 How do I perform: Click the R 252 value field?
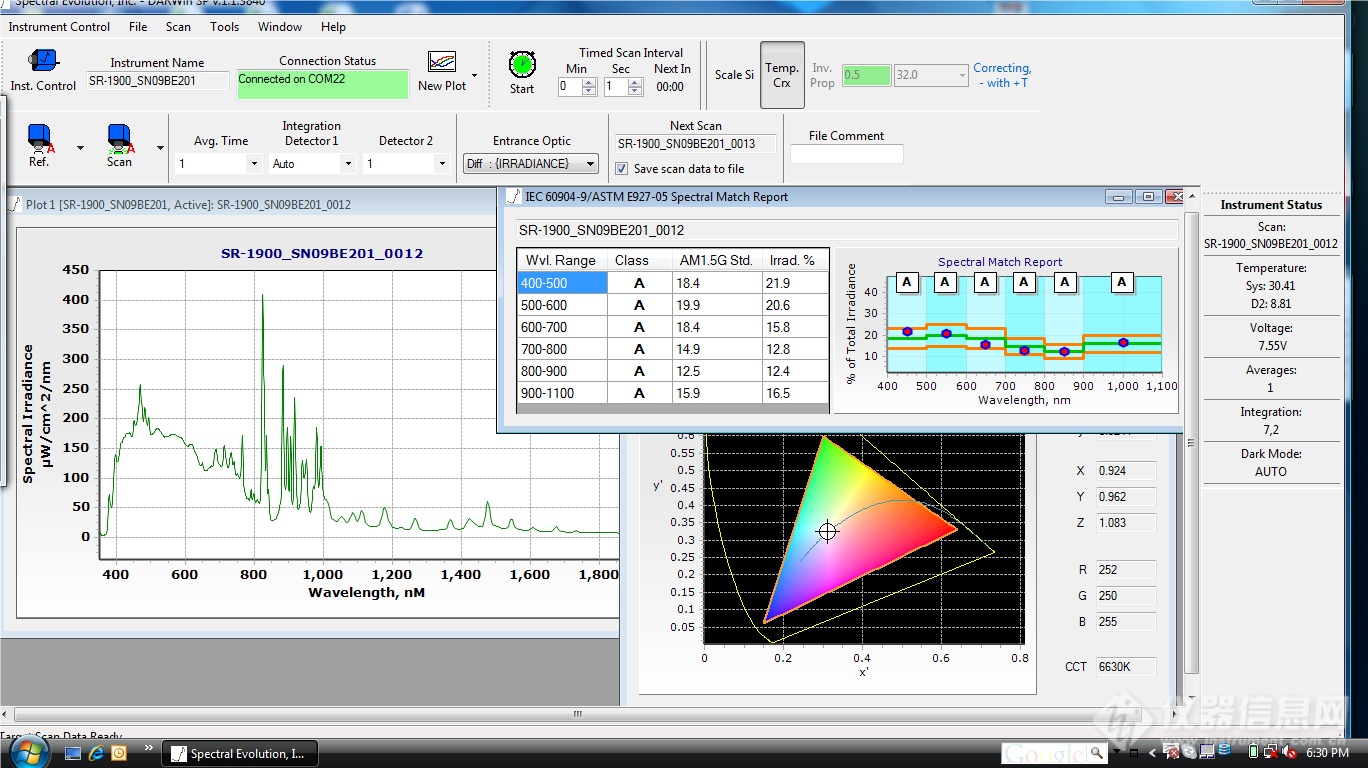pos(1126,570)
